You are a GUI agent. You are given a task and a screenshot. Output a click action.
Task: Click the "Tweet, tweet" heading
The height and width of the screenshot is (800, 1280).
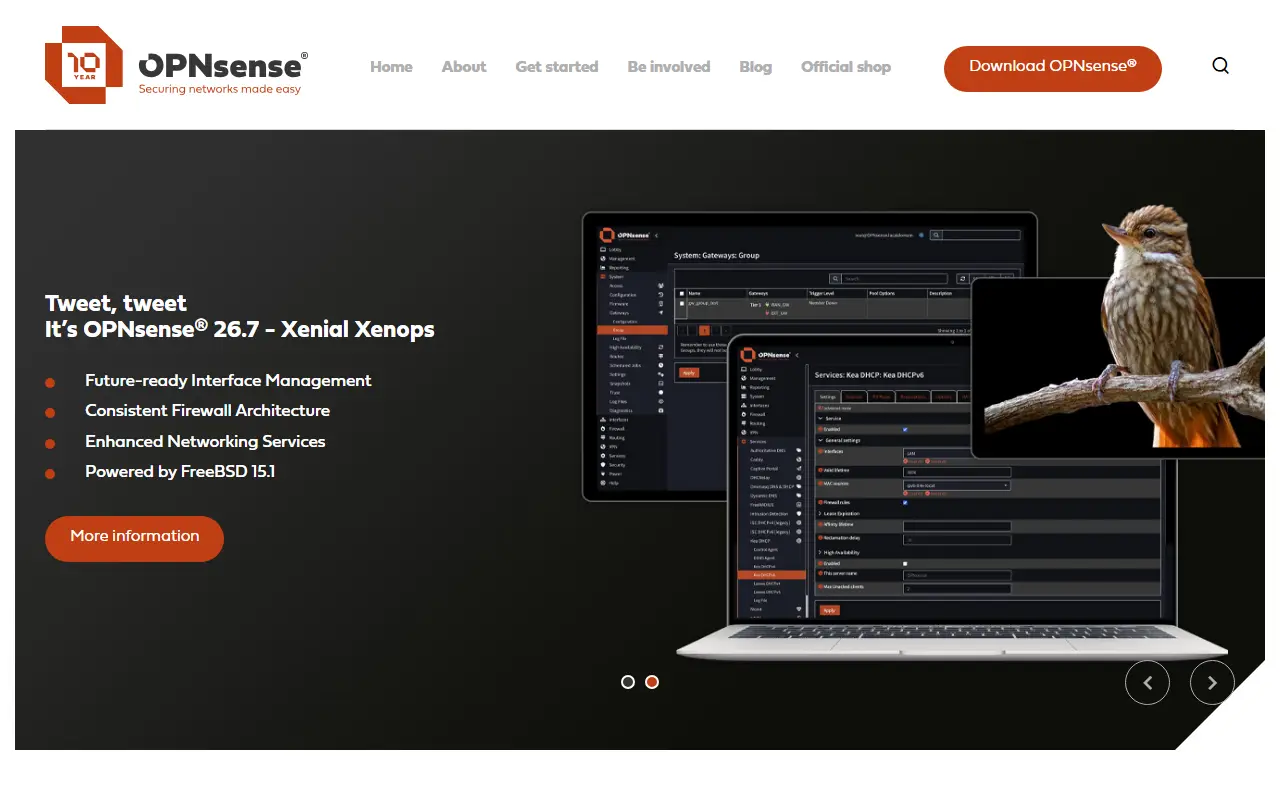pyautogui.click(x=116, y=303)
